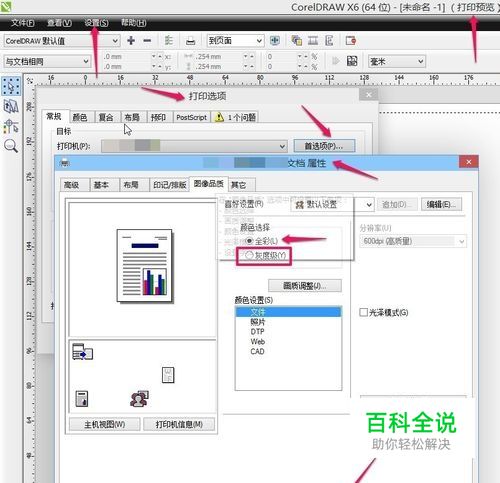Click the document transfer icon in the lower panel
This screenshot has height=483, width=500.
(82, 352)
